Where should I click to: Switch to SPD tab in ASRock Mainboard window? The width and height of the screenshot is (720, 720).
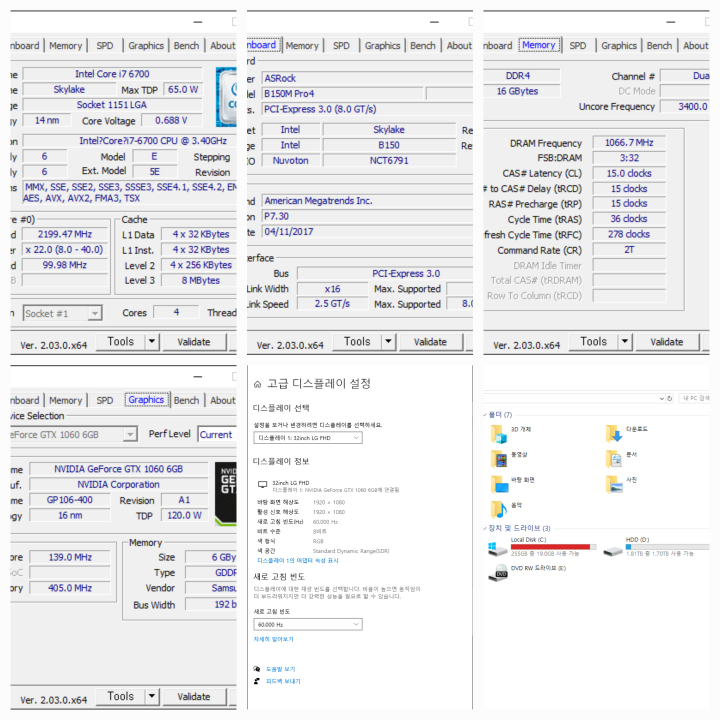(341, 45)
